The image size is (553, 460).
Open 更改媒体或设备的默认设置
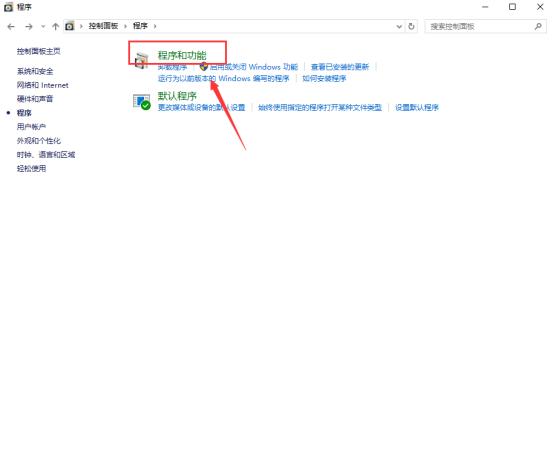tap(201, 107)
